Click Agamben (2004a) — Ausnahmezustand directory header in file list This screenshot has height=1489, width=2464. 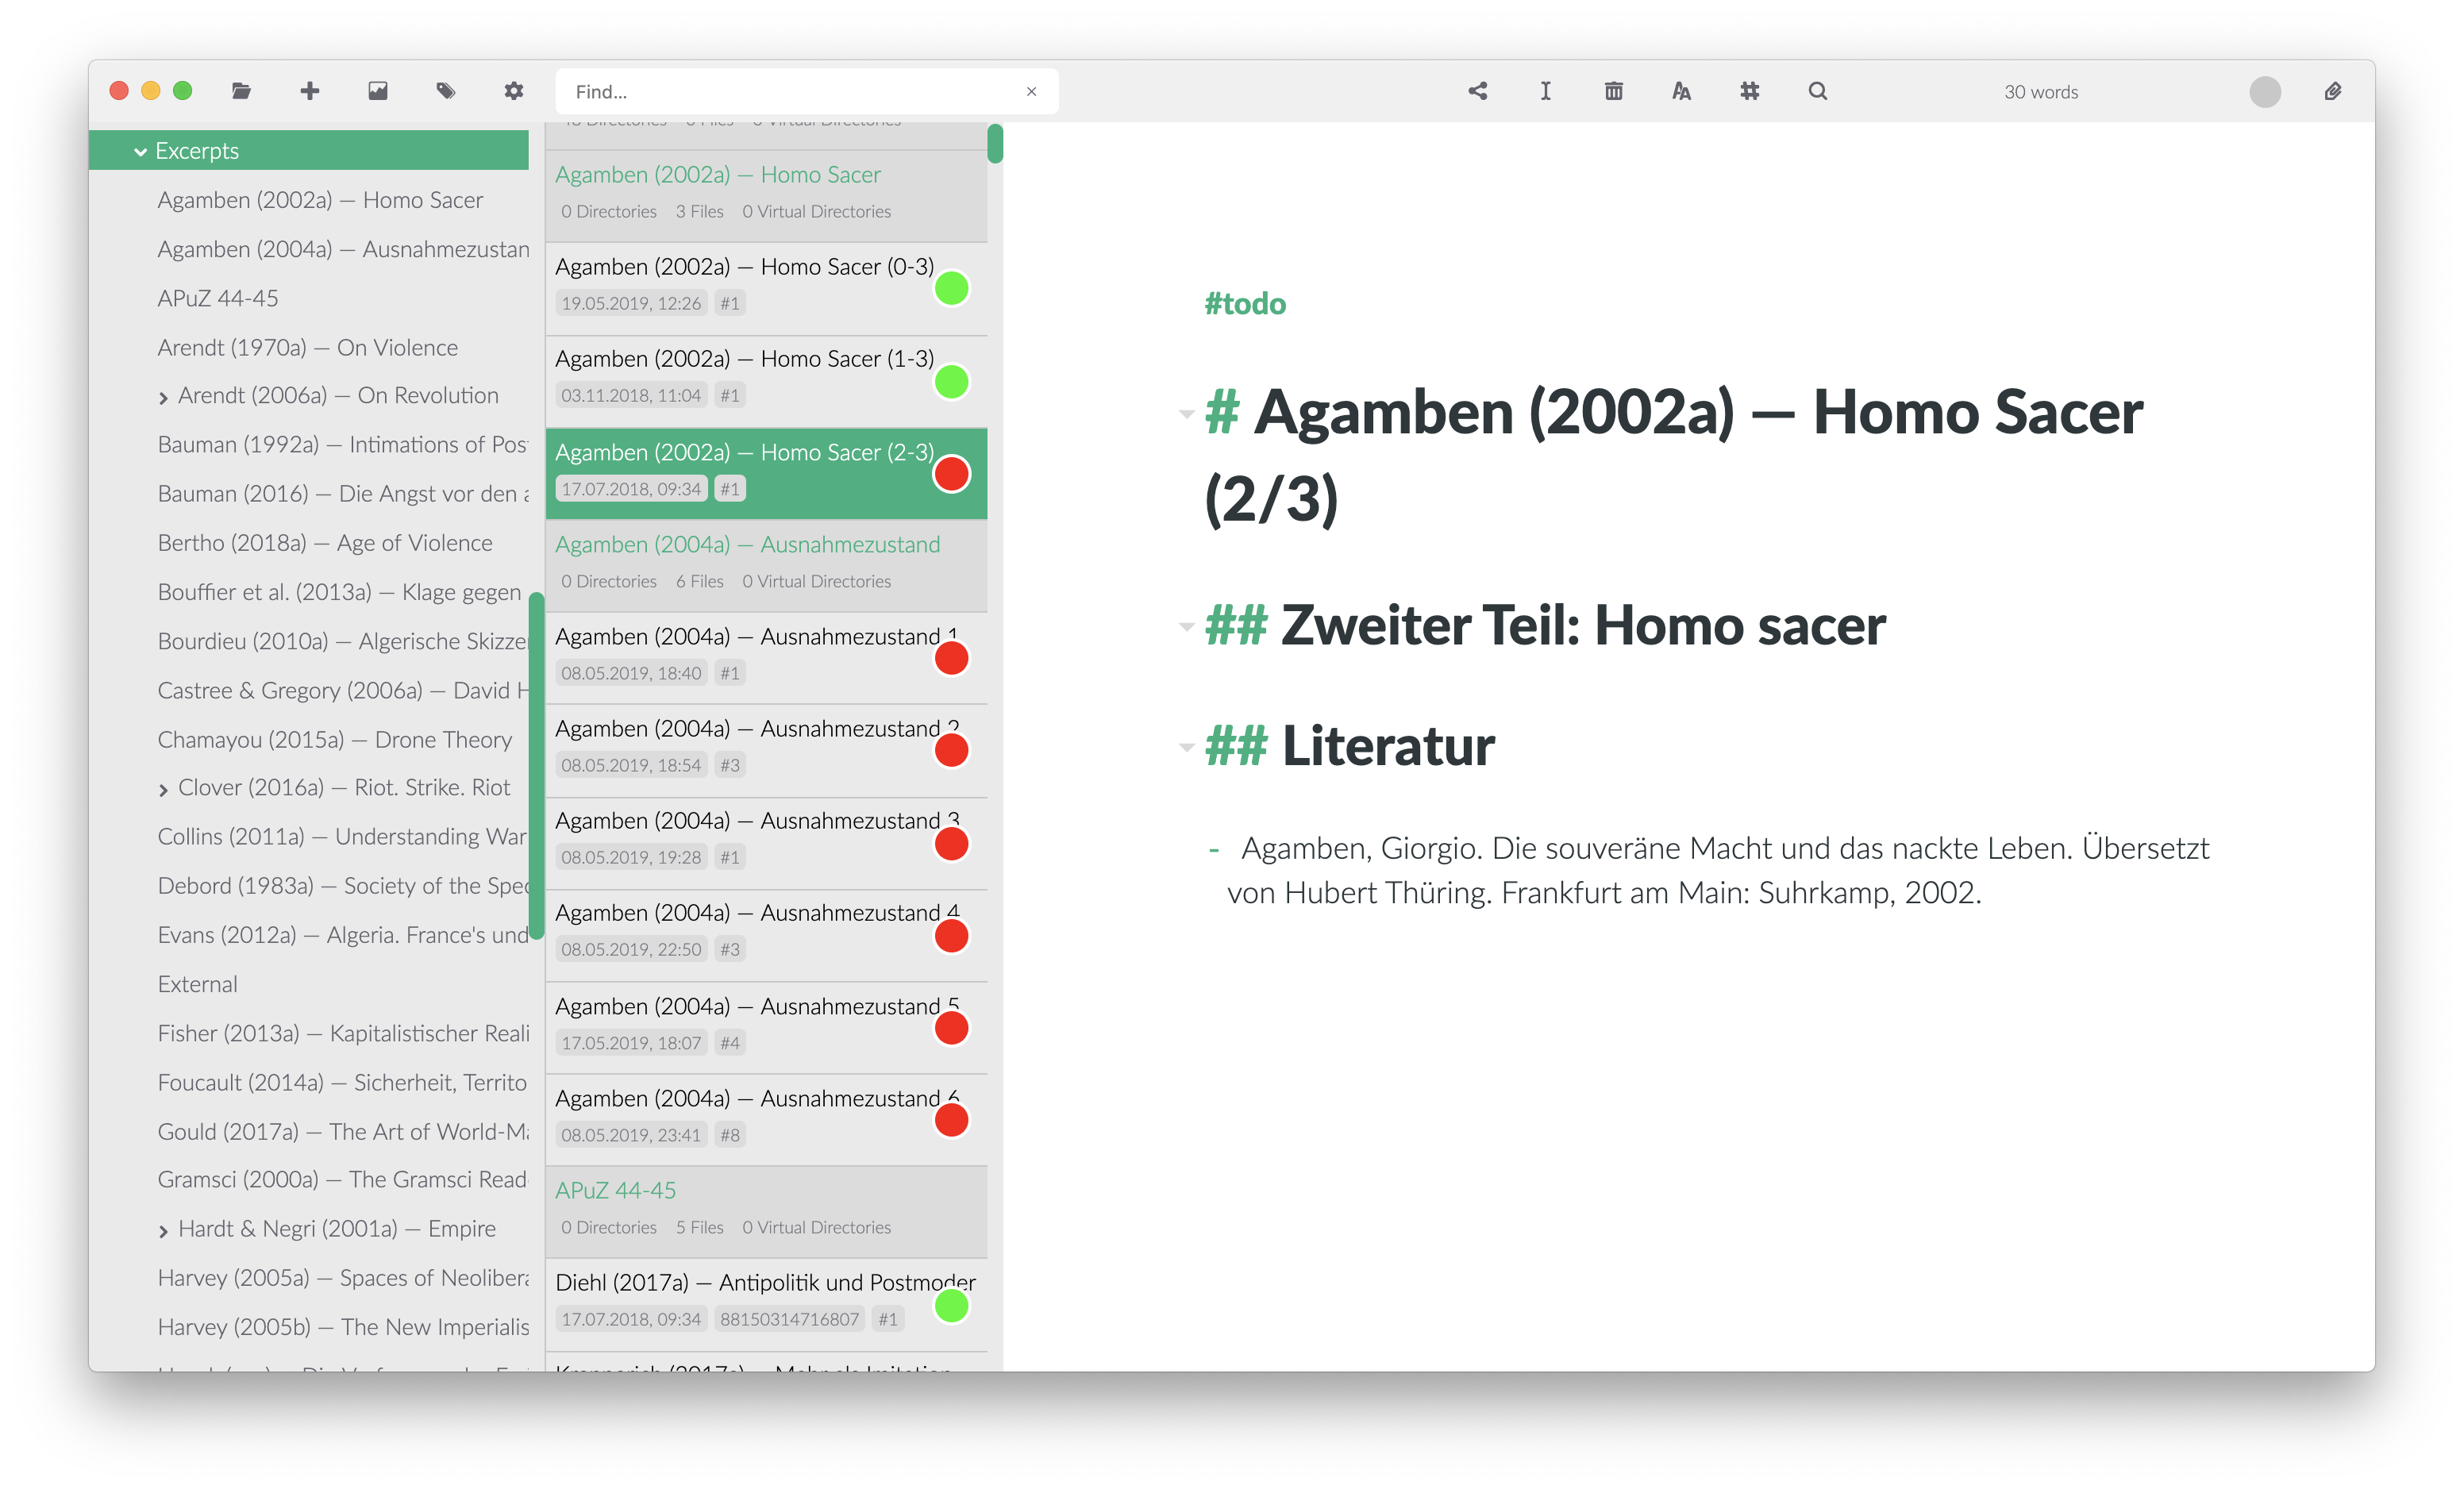tap(766, 565)
